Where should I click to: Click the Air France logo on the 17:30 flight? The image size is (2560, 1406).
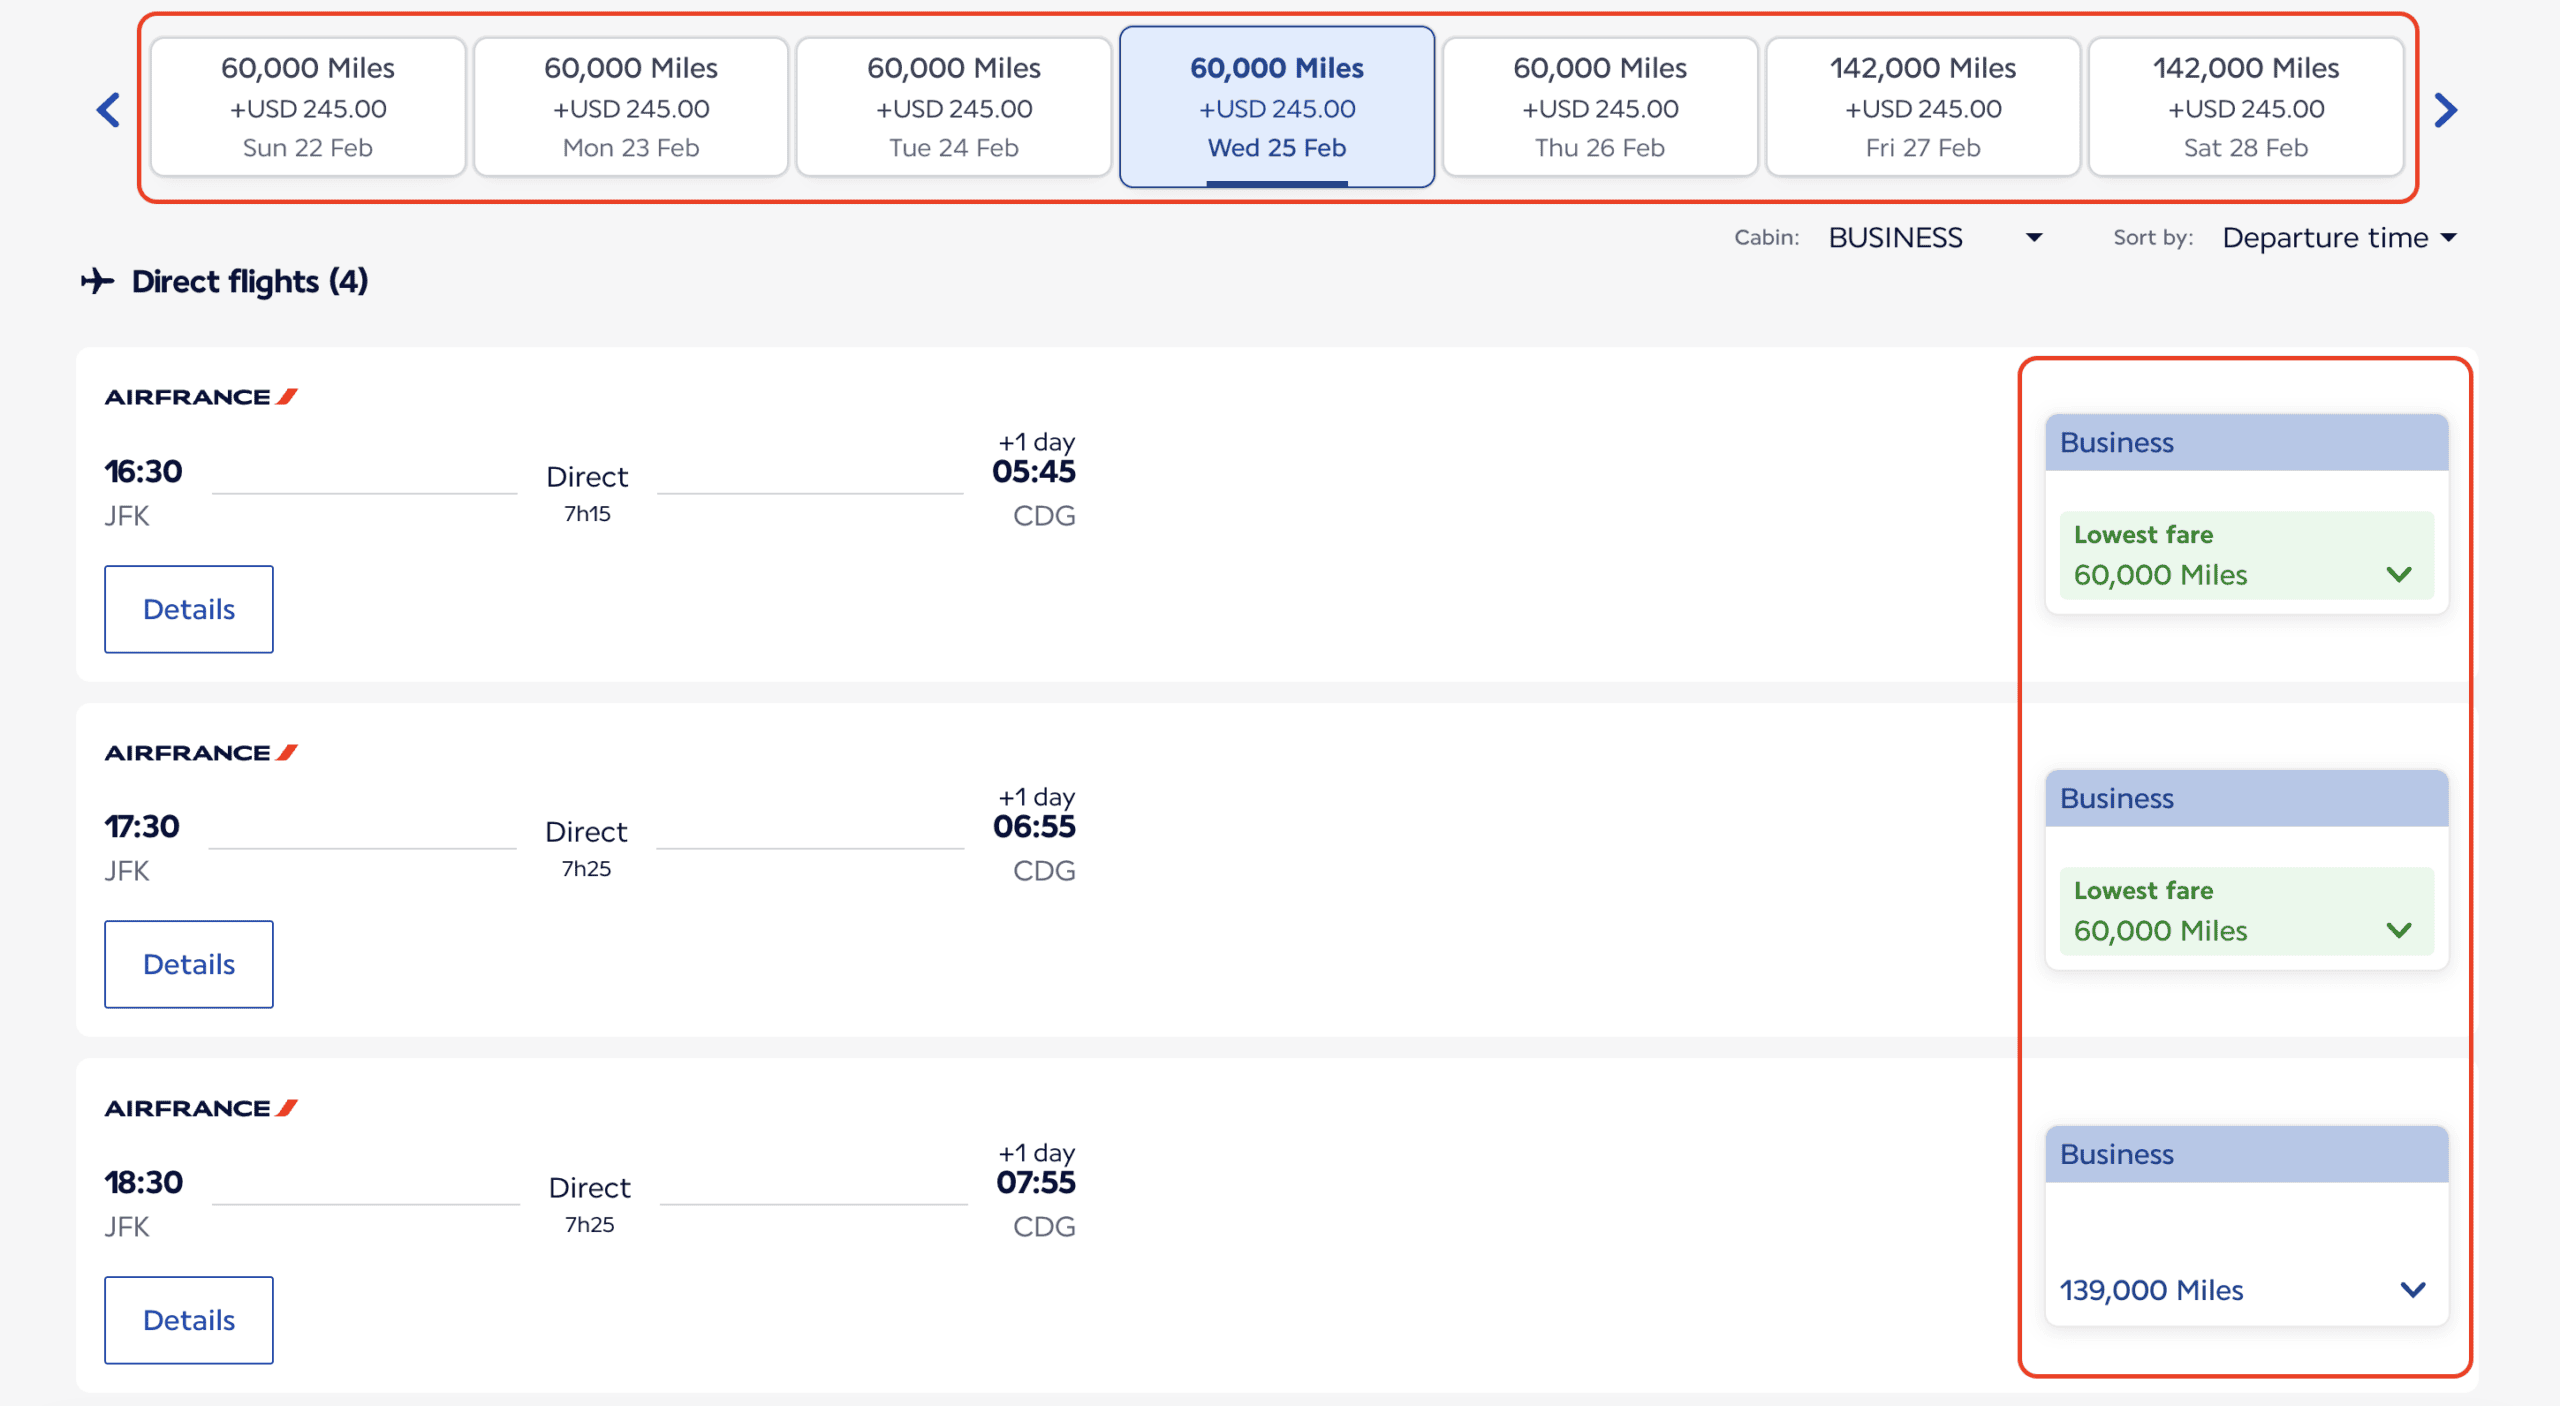tap(199, 751)
